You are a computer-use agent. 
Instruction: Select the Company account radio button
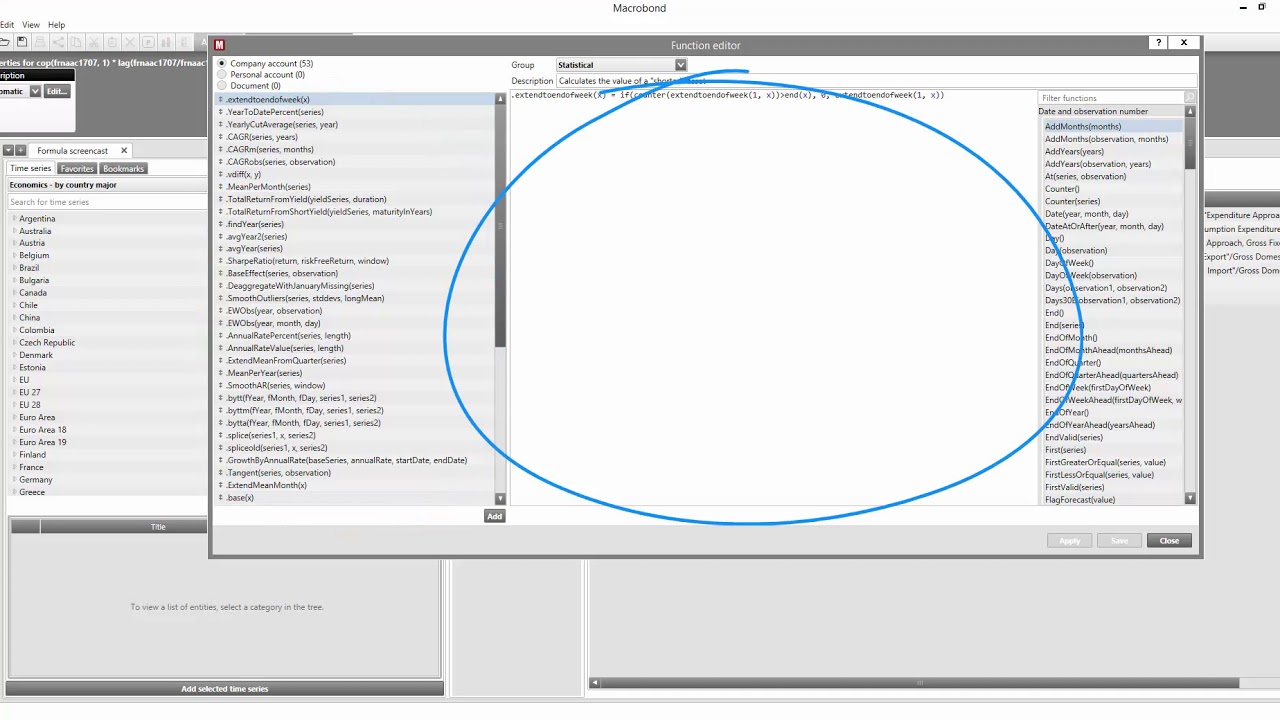click(x=222, y=64)
